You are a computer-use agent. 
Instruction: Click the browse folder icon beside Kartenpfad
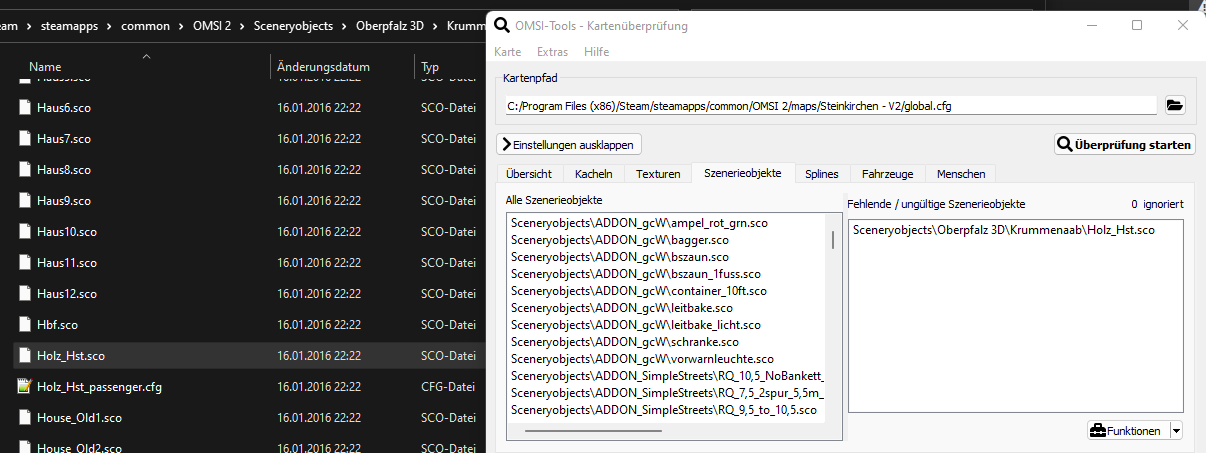(x=1174, y=105)
